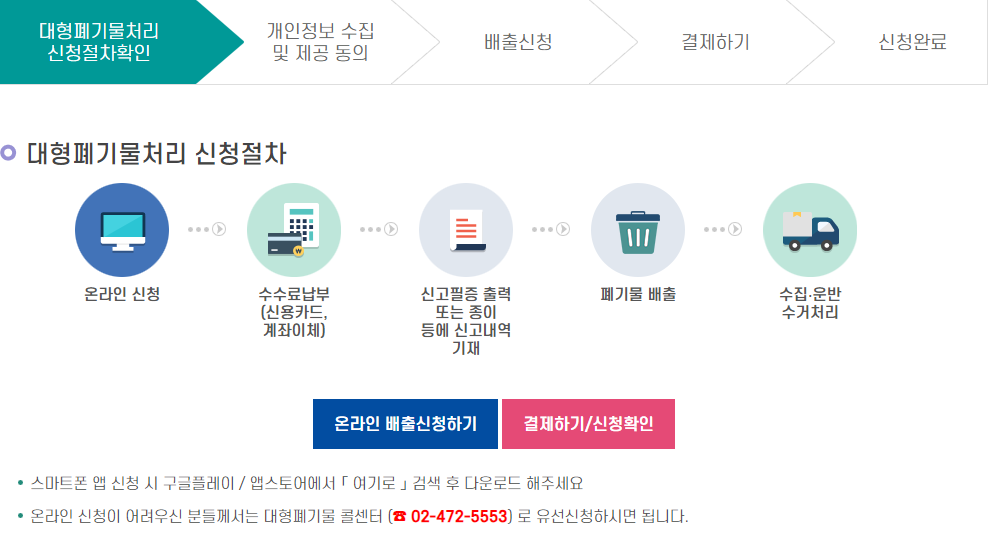This screenshot has width=988, height=545.
Task: Click the red telephone icon by call center number
Action: tap(400, 517)
